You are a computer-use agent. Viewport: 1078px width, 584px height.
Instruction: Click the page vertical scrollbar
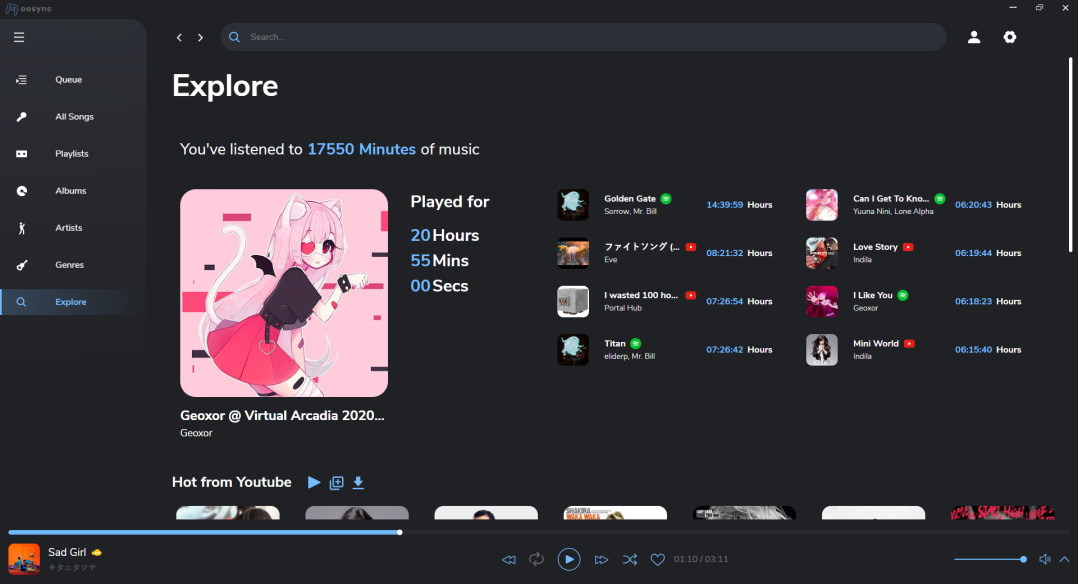(1070, 155)
